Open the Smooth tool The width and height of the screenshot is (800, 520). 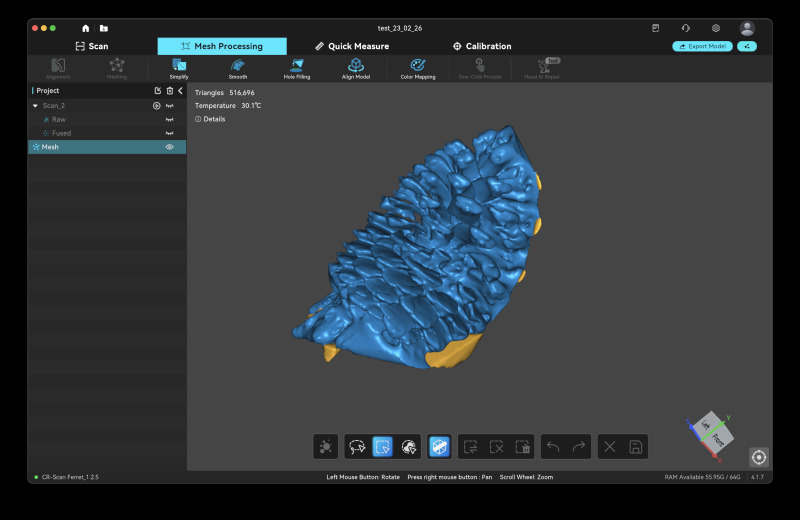point(238,68)
